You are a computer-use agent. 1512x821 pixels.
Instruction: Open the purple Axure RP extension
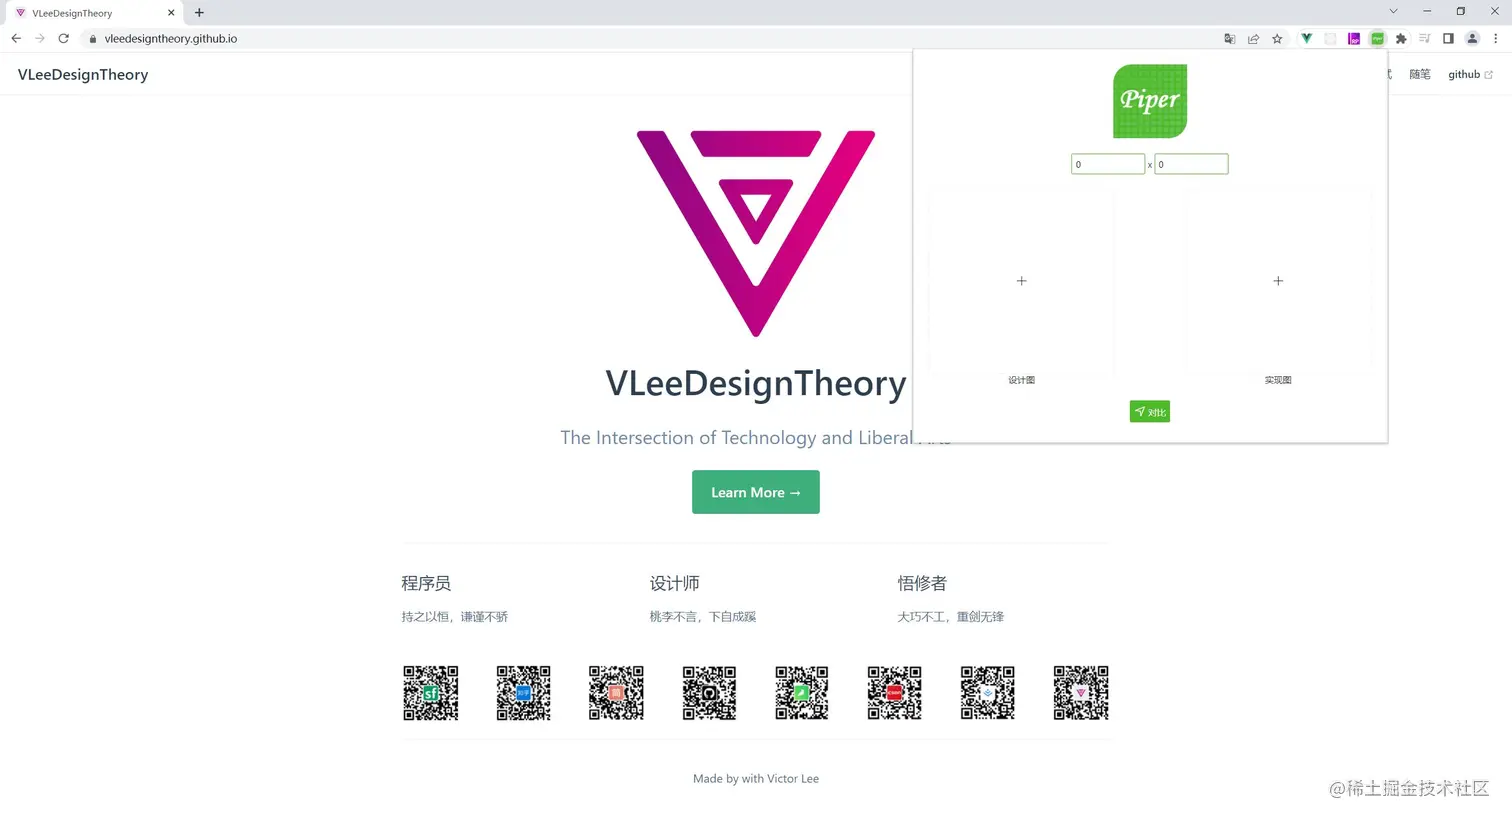coord(1353,39)
